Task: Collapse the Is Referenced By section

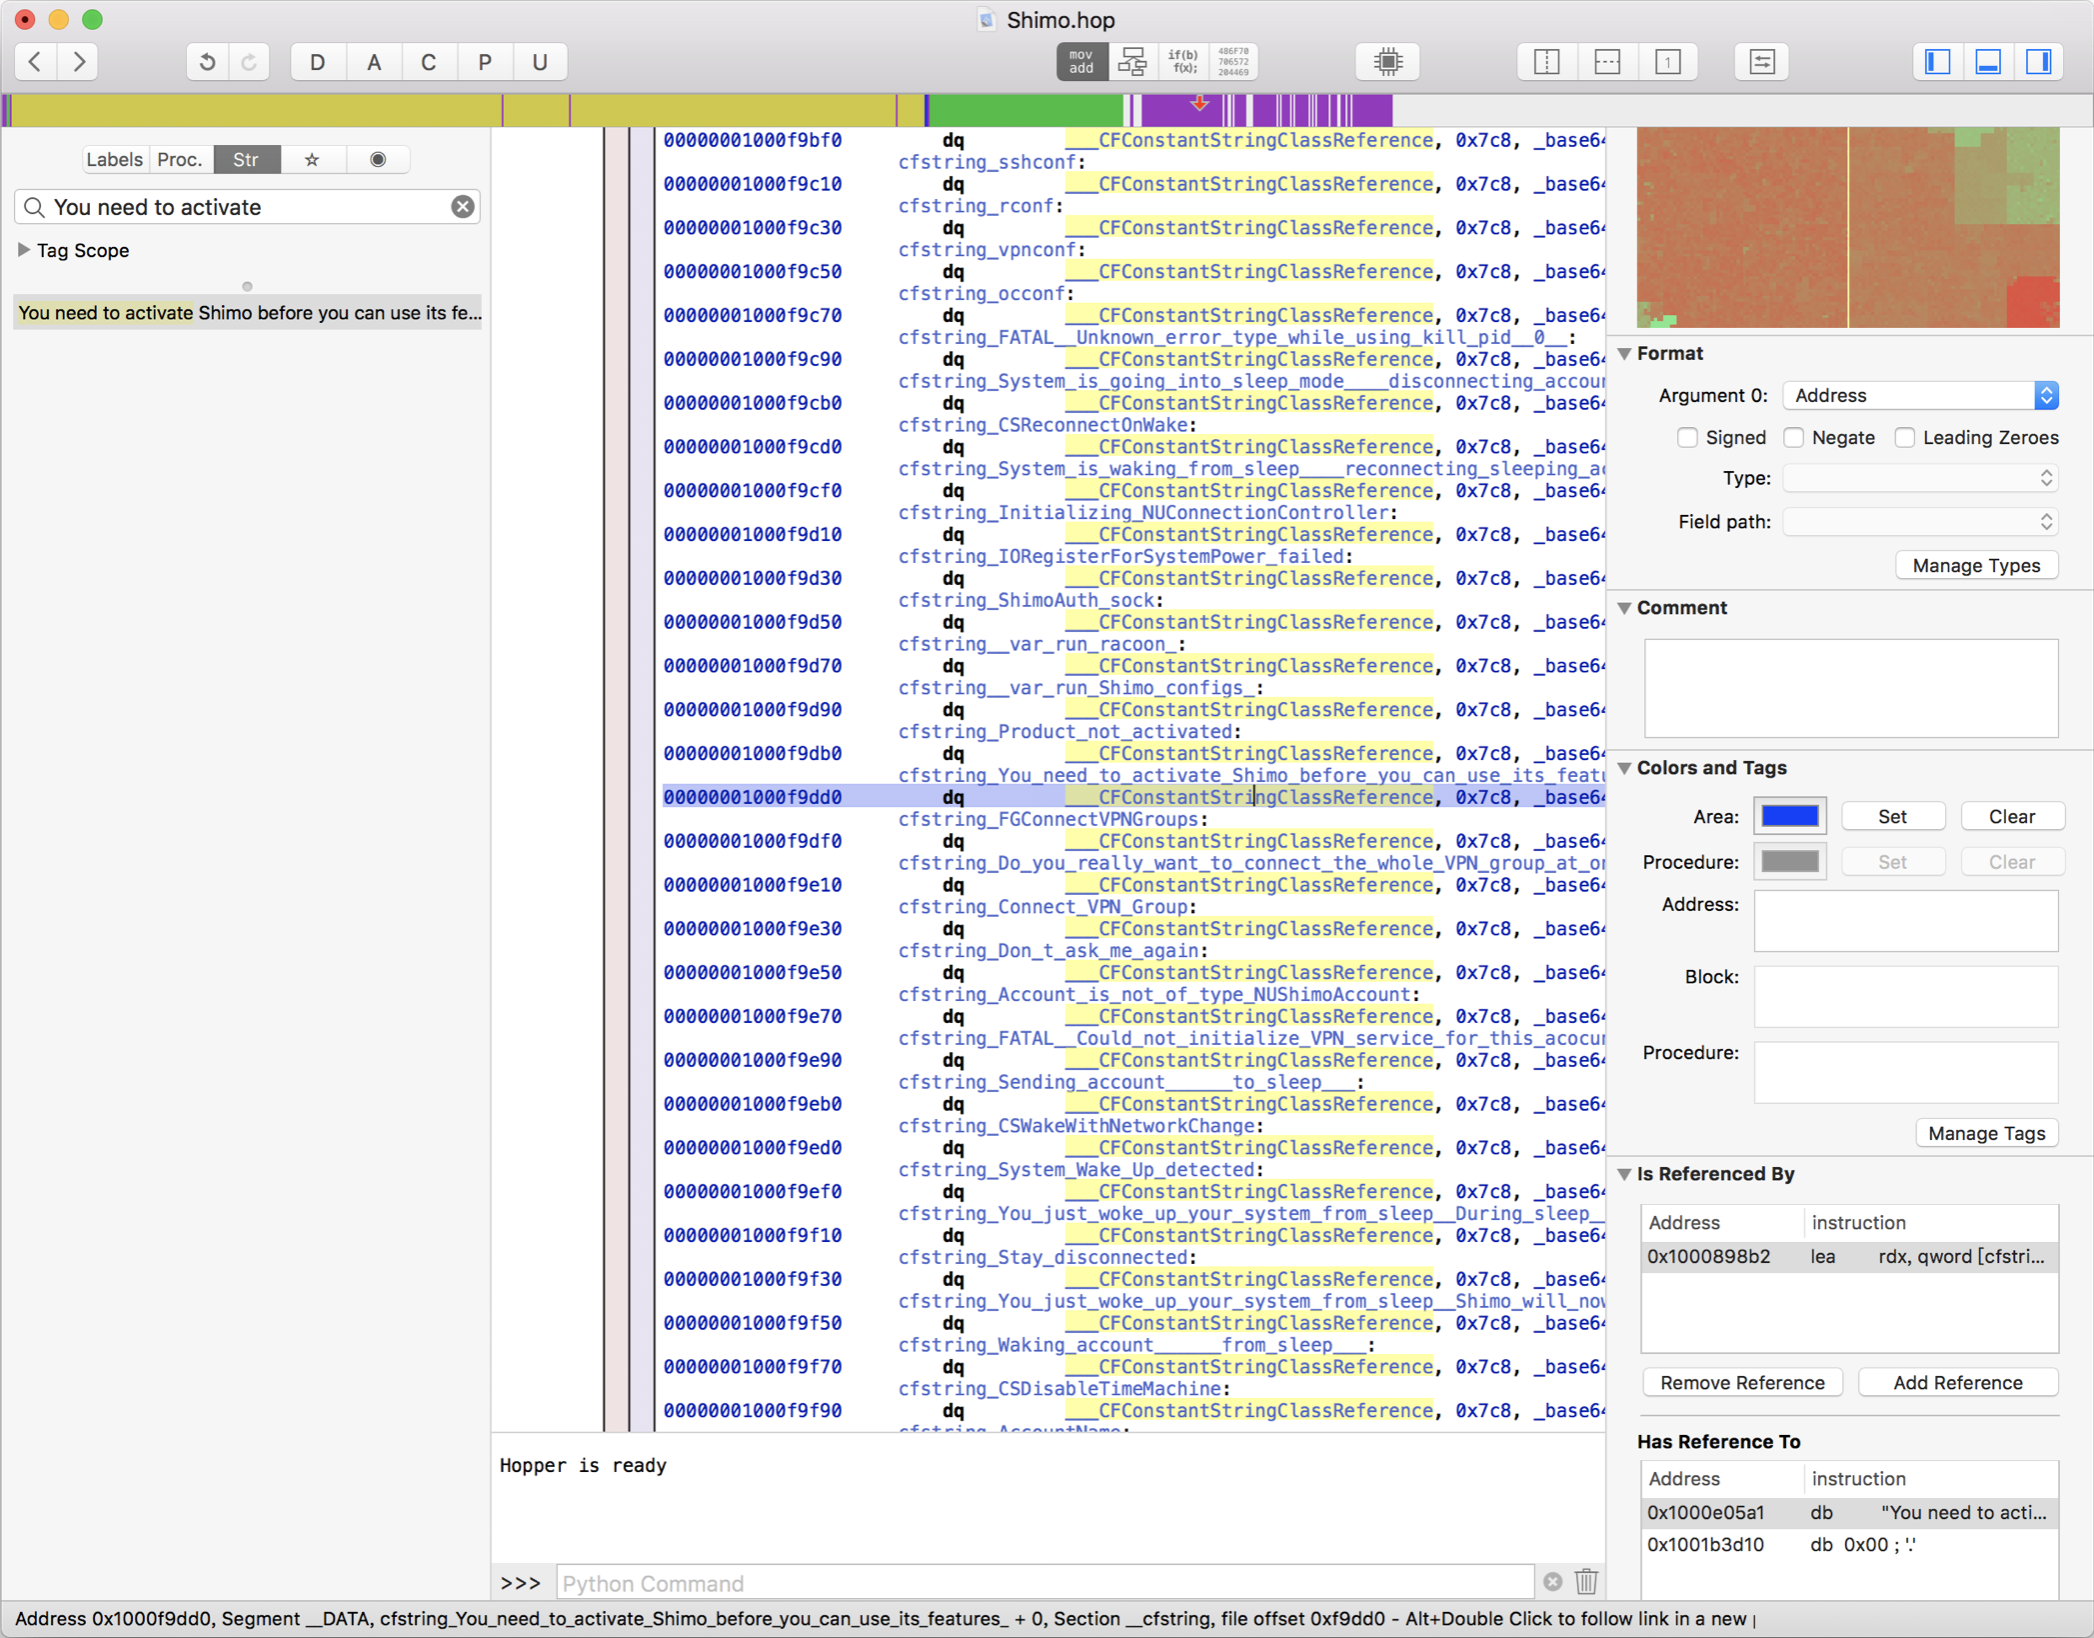Action: (1625, 1175)
